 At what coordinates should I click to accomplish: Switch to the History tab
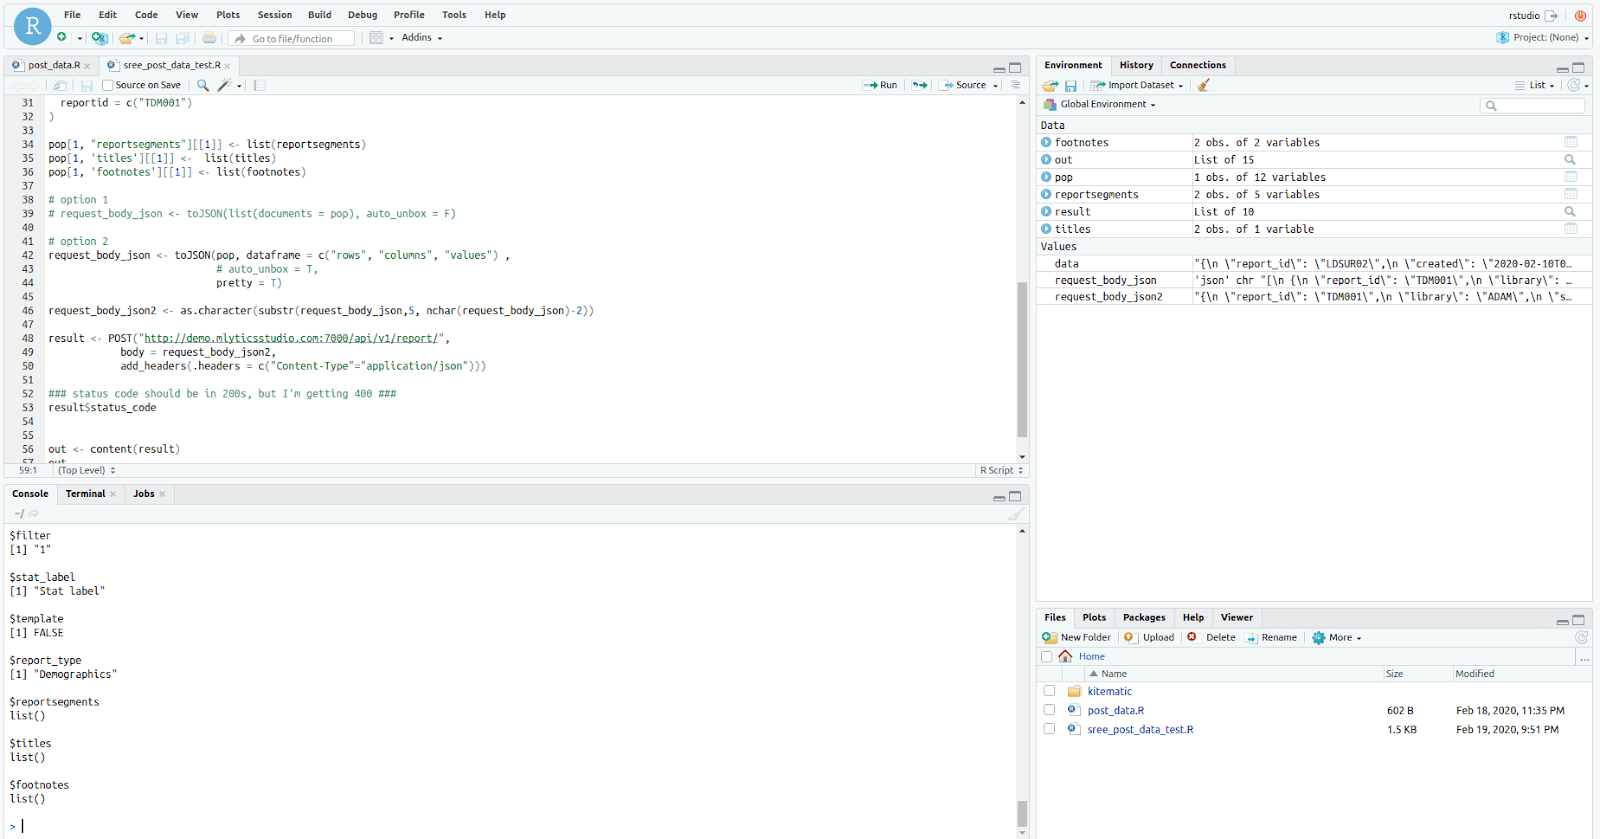(x=1136, y=65)
